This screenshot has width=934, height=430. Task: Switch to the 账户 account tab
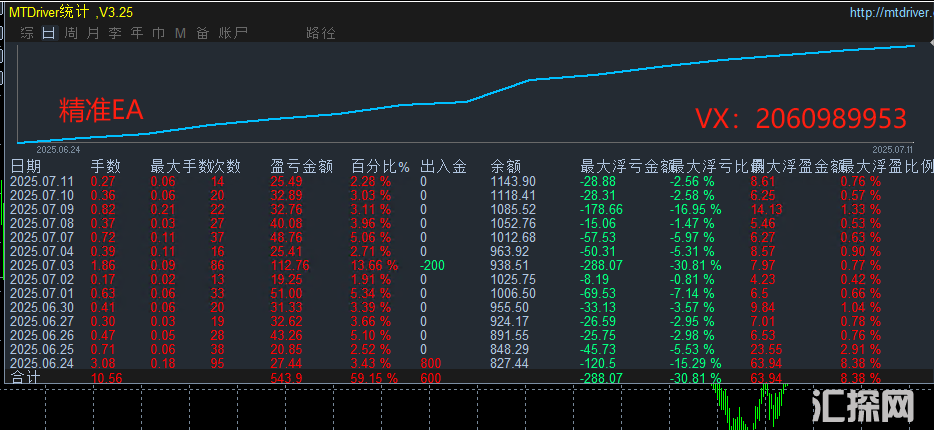coord(233,33)
